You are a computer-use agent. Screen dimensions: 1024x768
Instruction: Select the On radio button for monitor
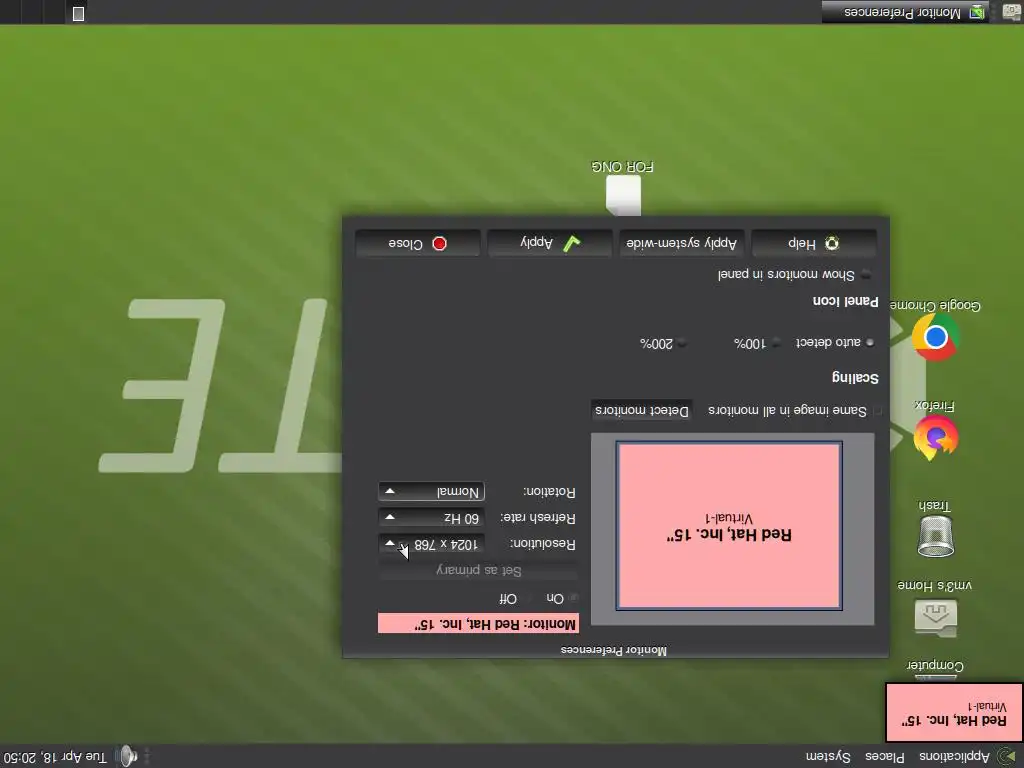click(573, 598)
